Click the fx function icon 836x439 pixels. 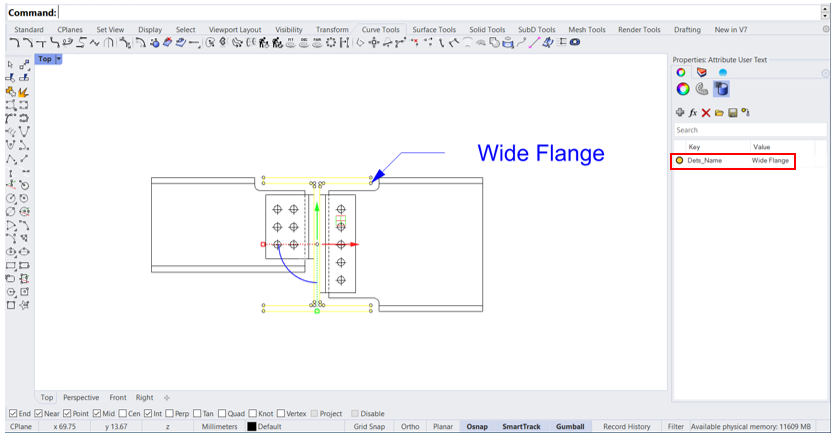tap(693, 113)
